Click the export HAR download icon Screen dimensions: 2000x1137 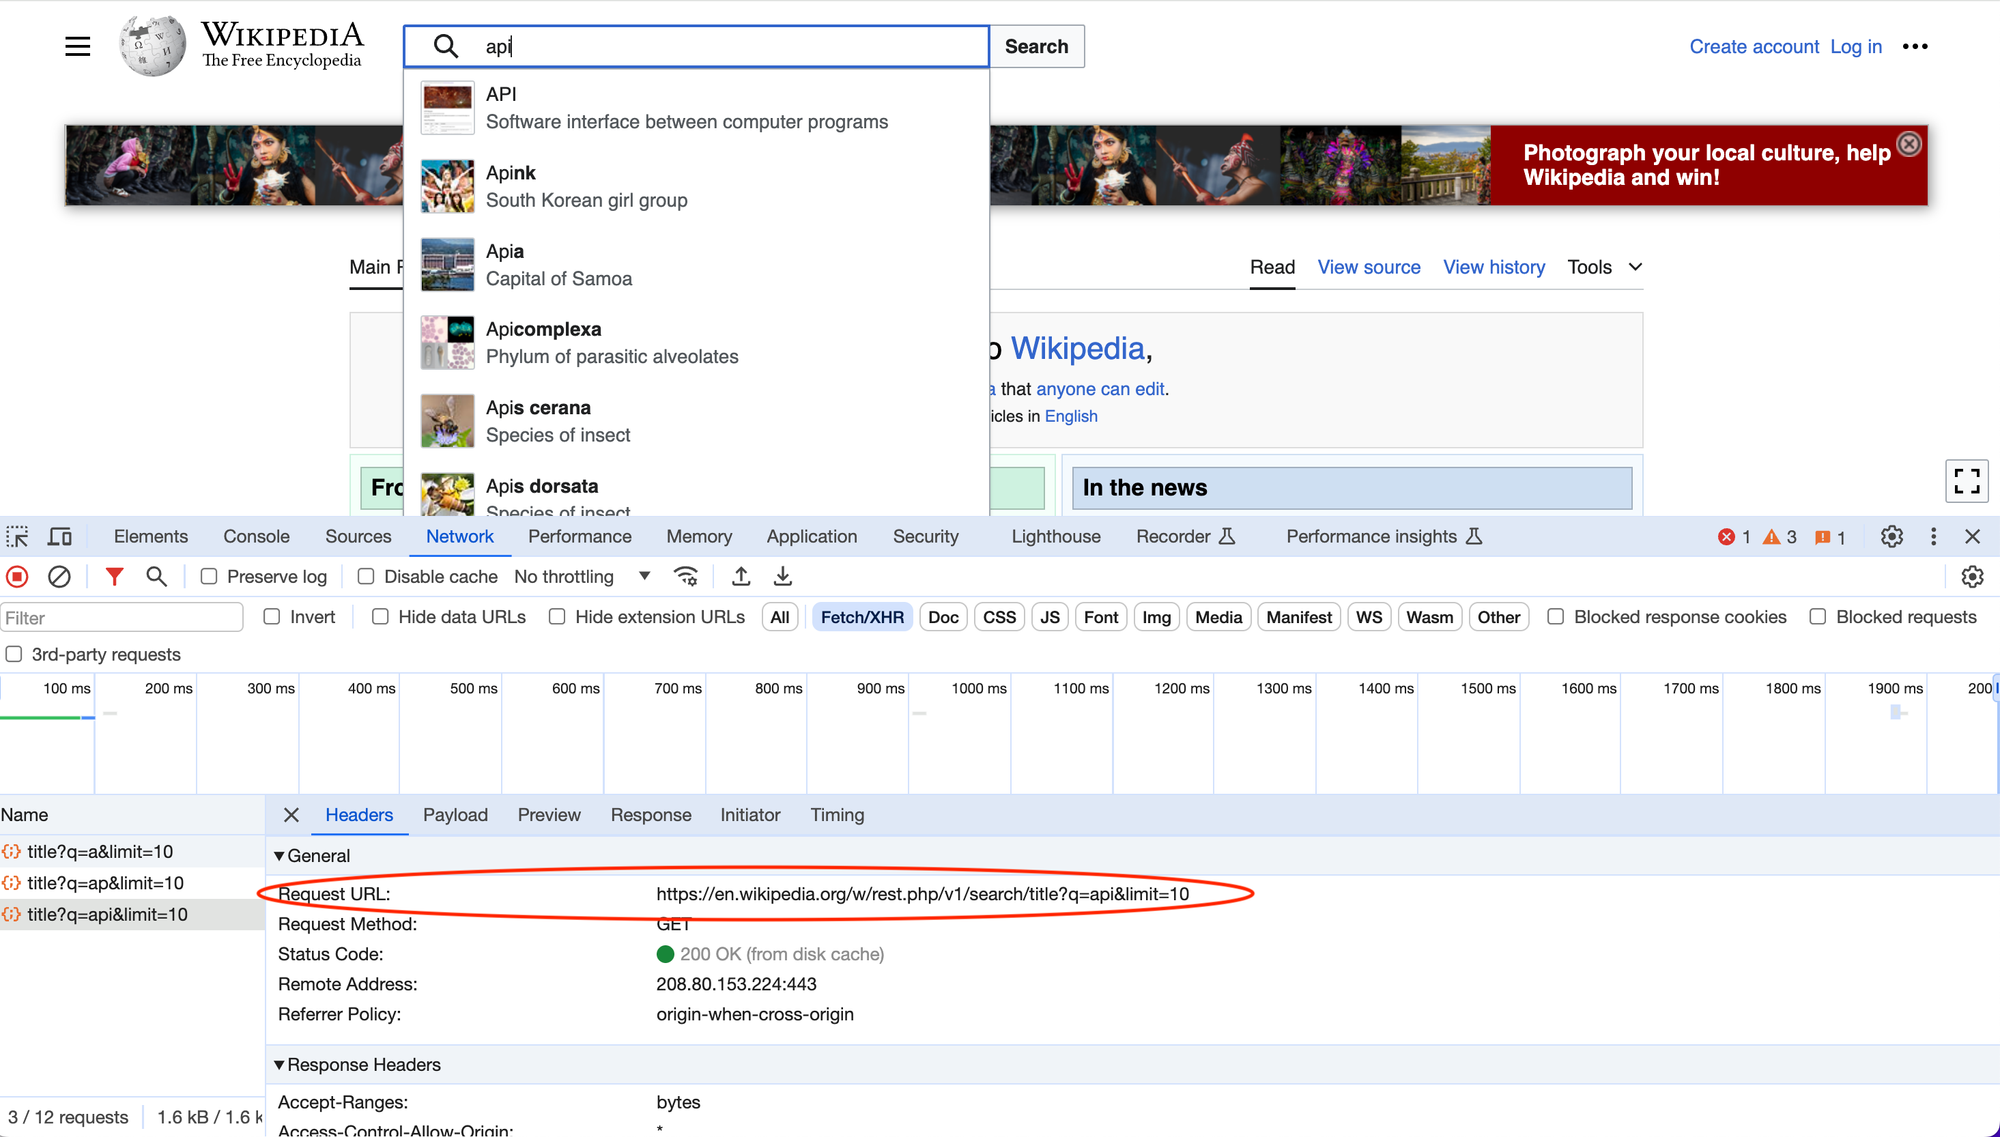[x=783, y=577]
